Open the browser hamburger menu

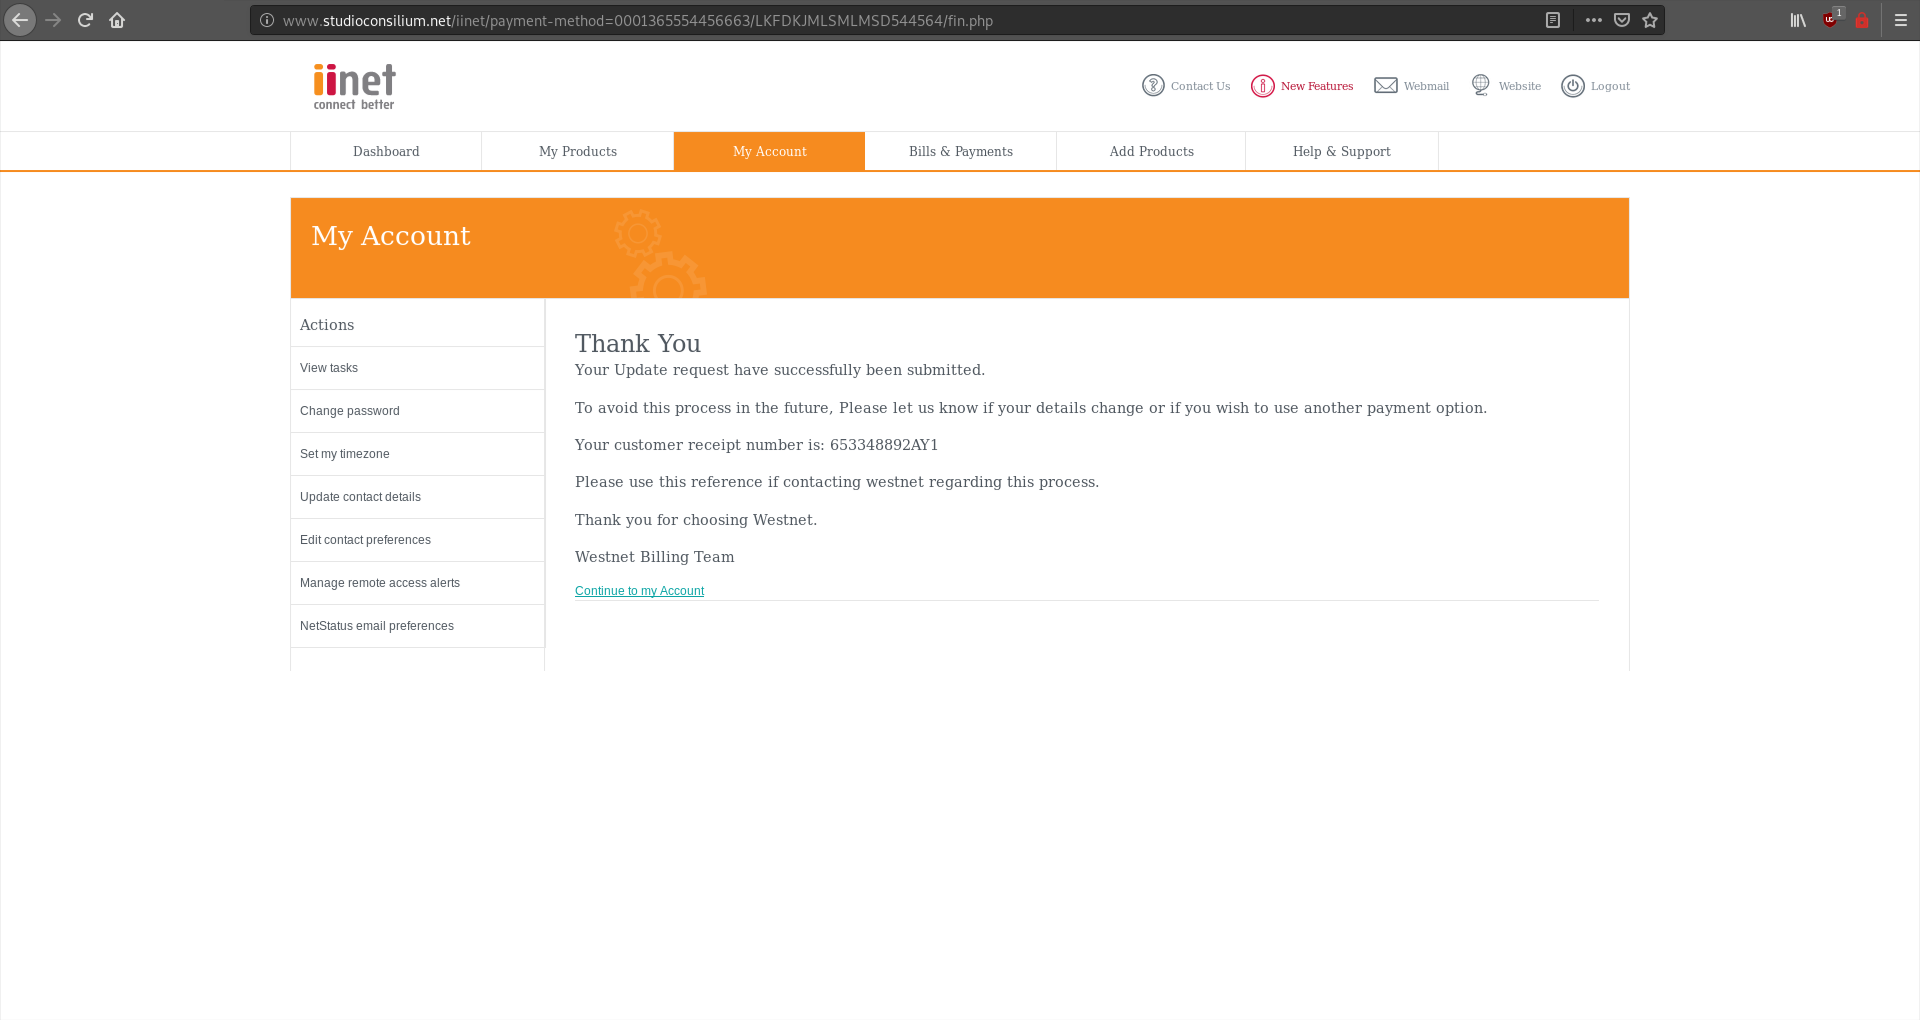tap(1900, 19)
